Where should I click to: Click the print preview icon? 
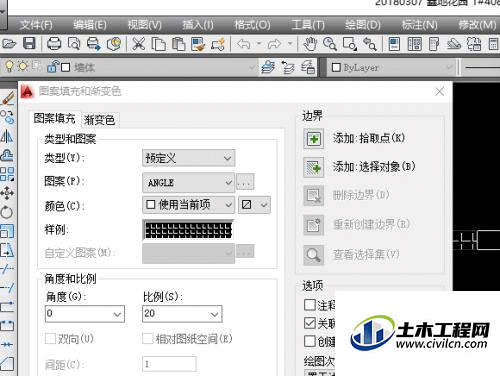(x=74, y=44)
